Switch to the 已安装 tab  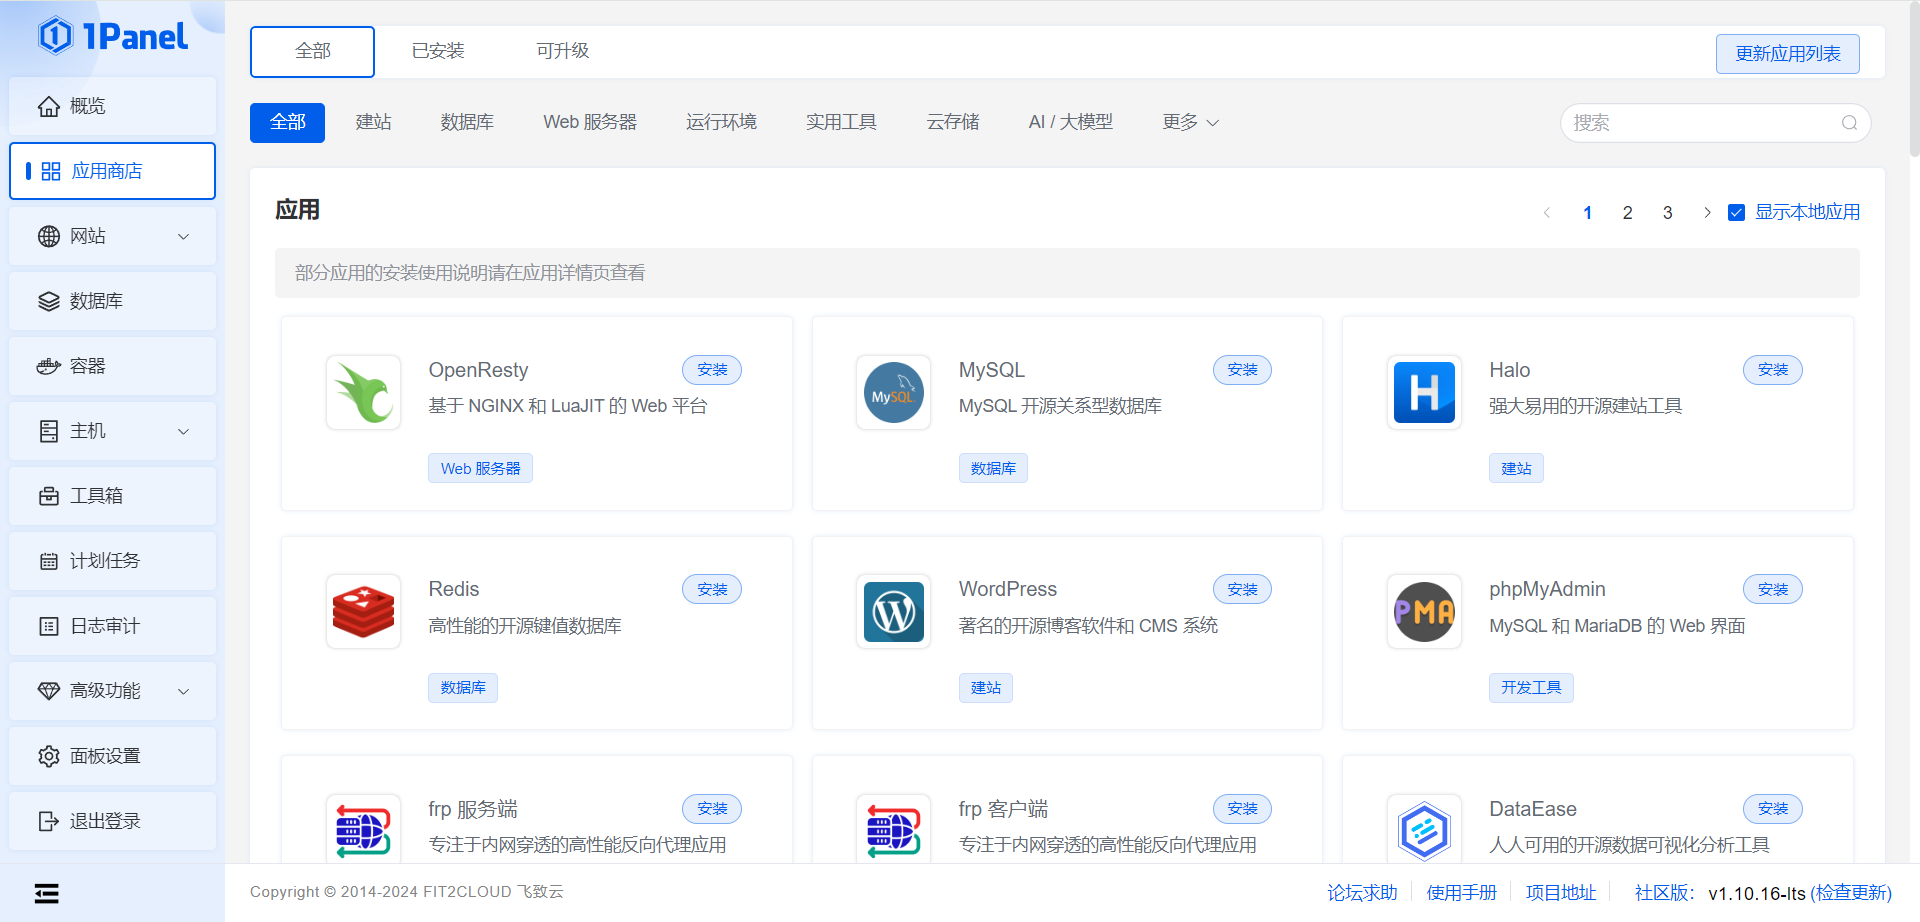coord(438,51)
